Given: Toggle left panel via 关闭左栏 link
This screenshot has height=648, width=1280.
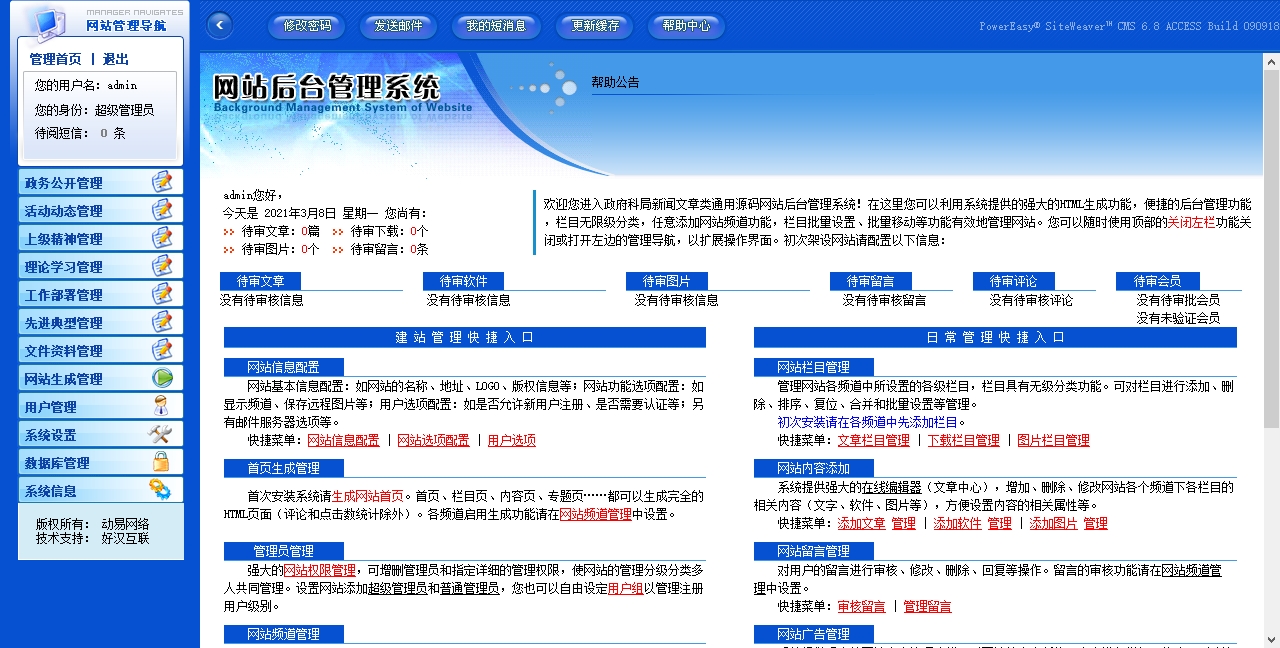Looking at the screenshot, I should tap(1191, 223).
